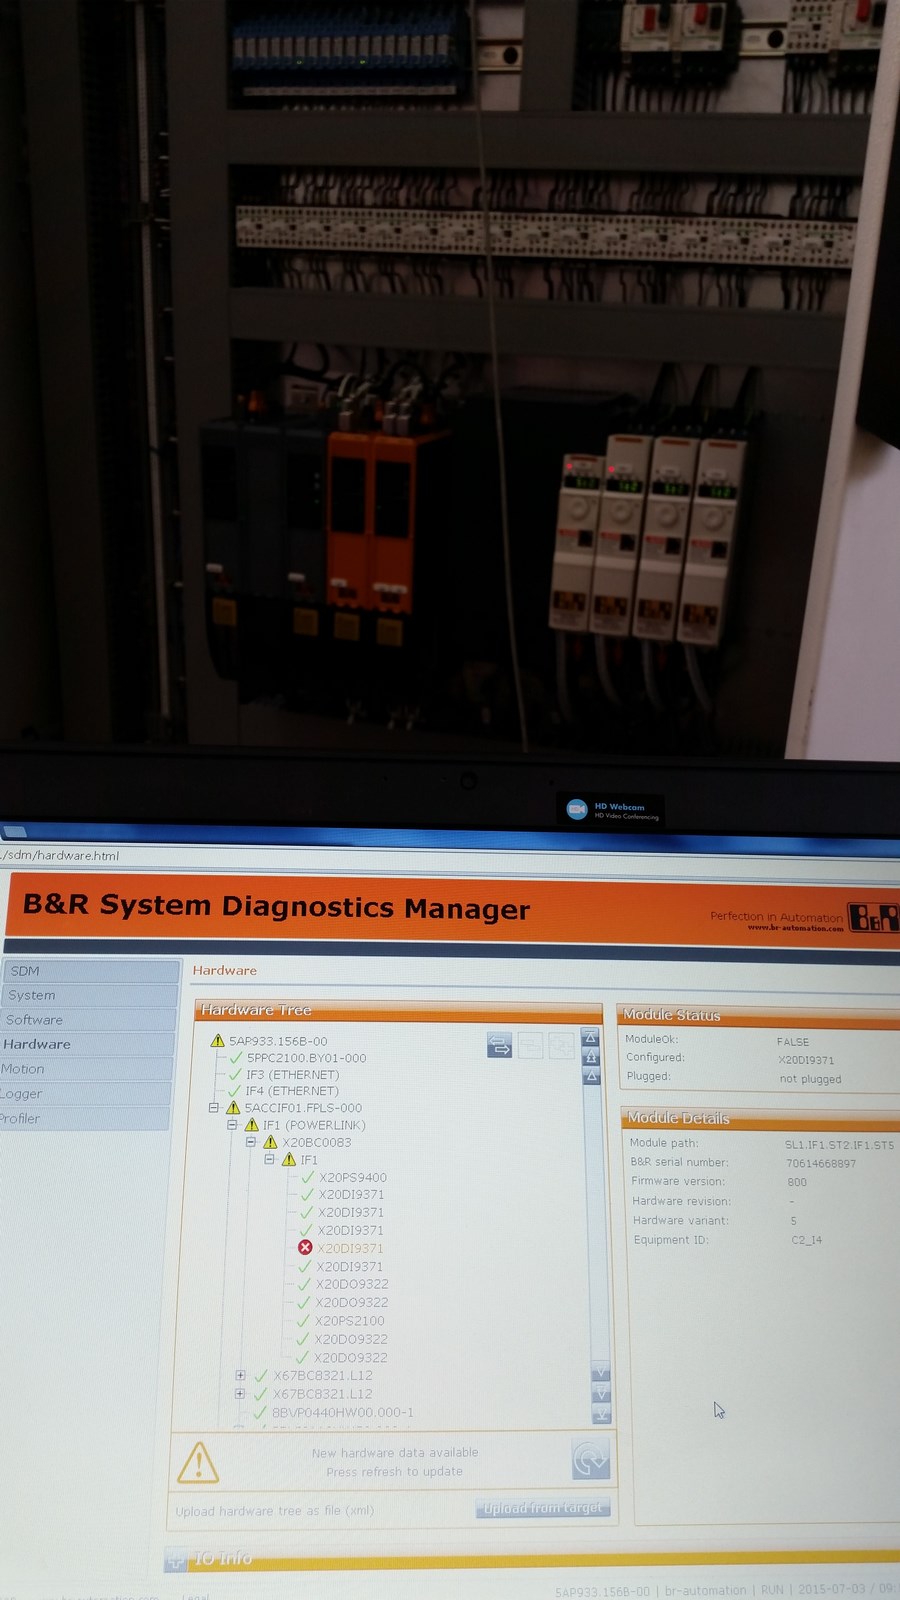Collapse the IF1 (POWERLINK) node

click(x=232, y=1125)
